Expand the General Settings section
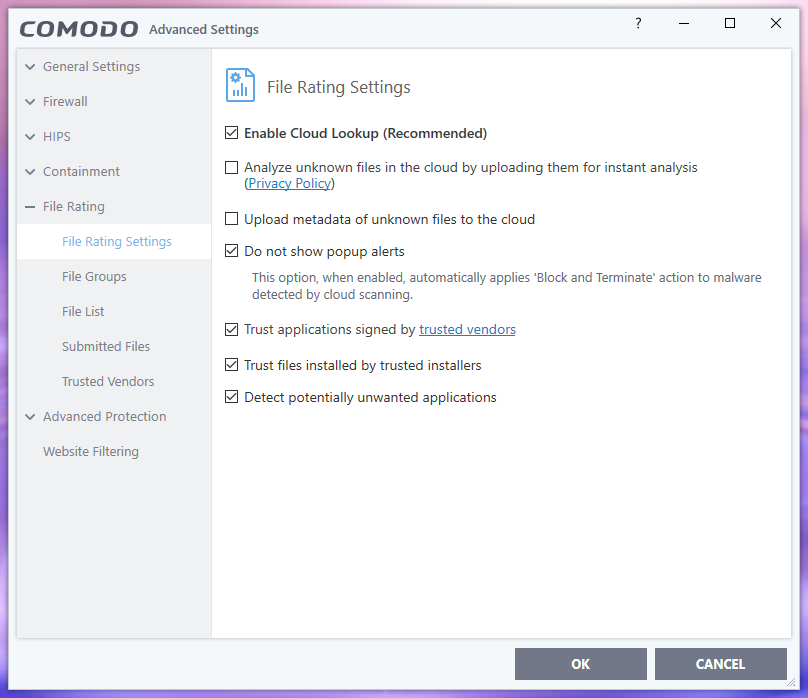This screenshot has width=808, height=698. [x=30, y=67]
